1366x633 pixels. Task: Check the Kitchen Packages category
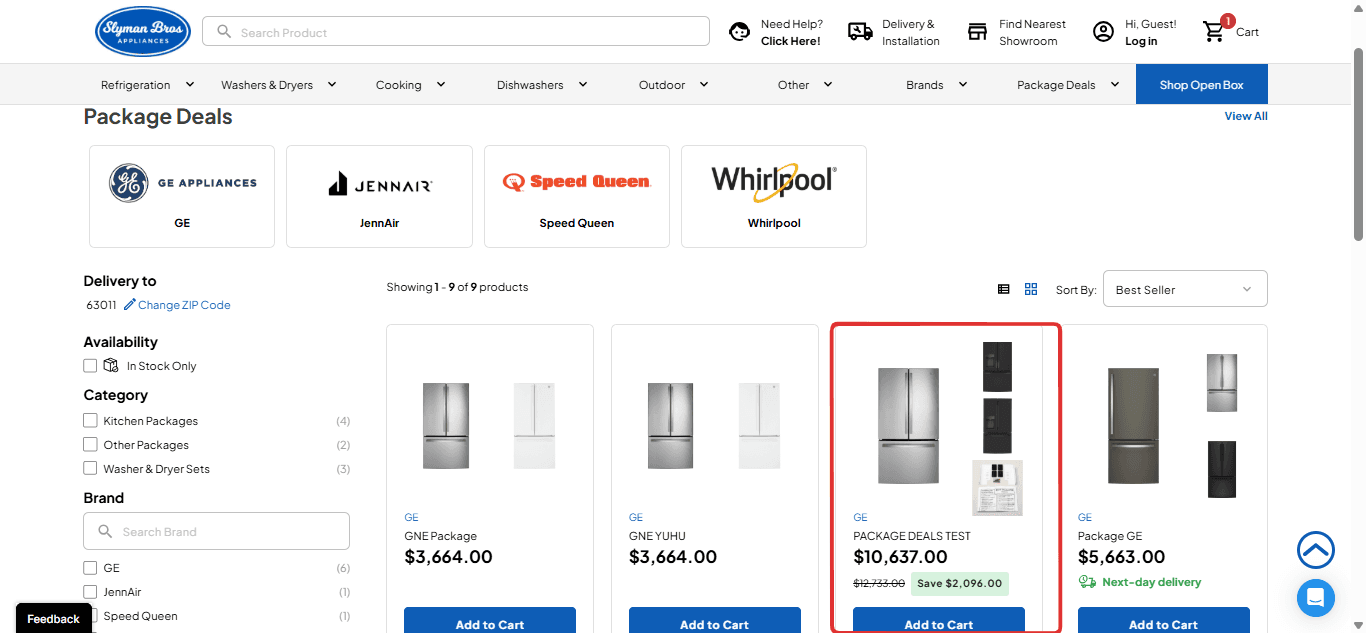(90, 421)
